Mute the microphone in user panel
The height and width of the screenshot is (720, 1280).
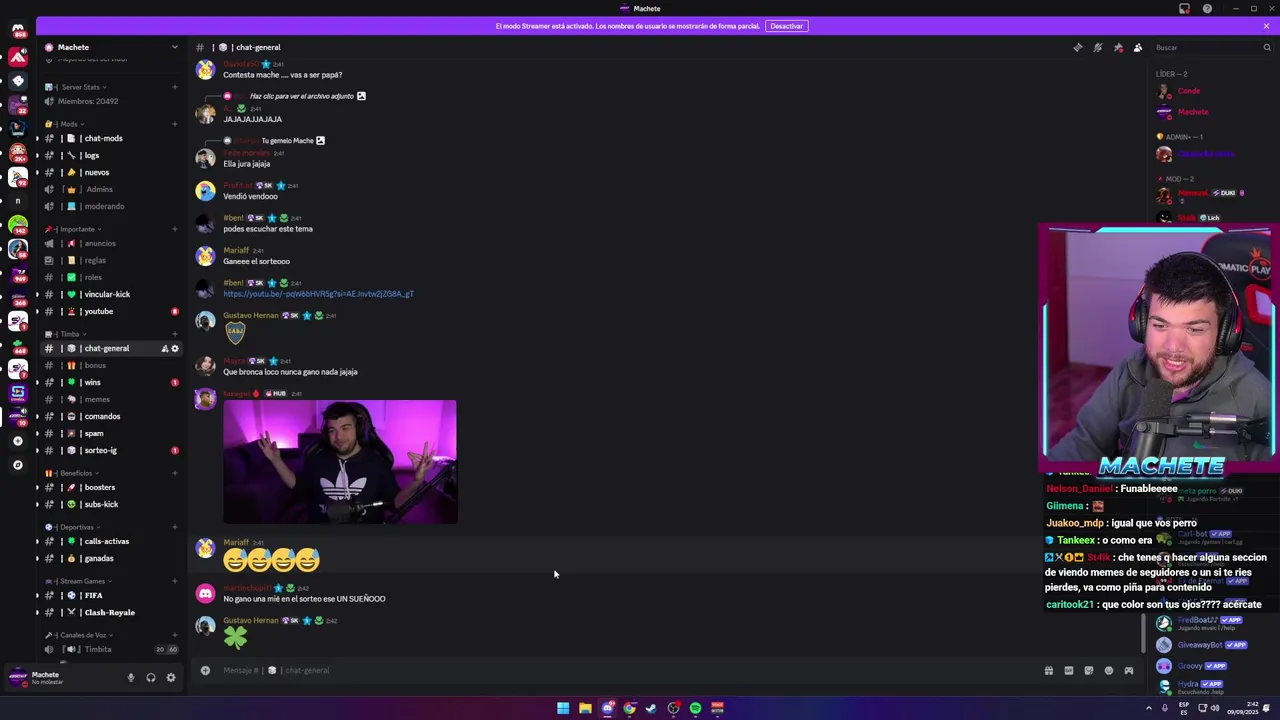(130, 678)
